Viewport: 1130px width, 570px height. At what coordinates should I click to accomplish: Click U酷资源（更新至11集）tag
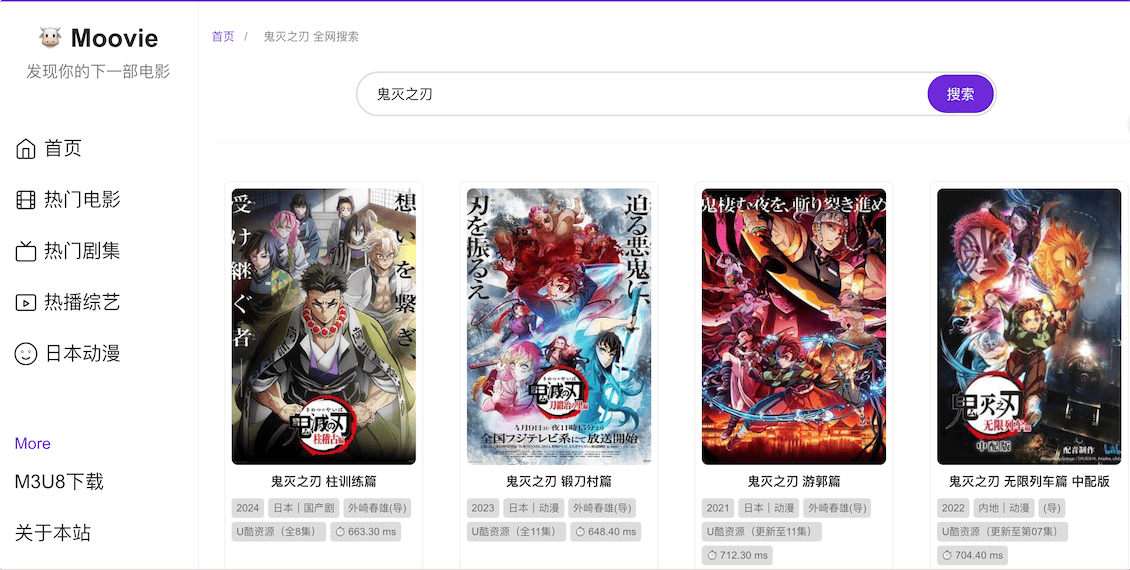[762, 532]
